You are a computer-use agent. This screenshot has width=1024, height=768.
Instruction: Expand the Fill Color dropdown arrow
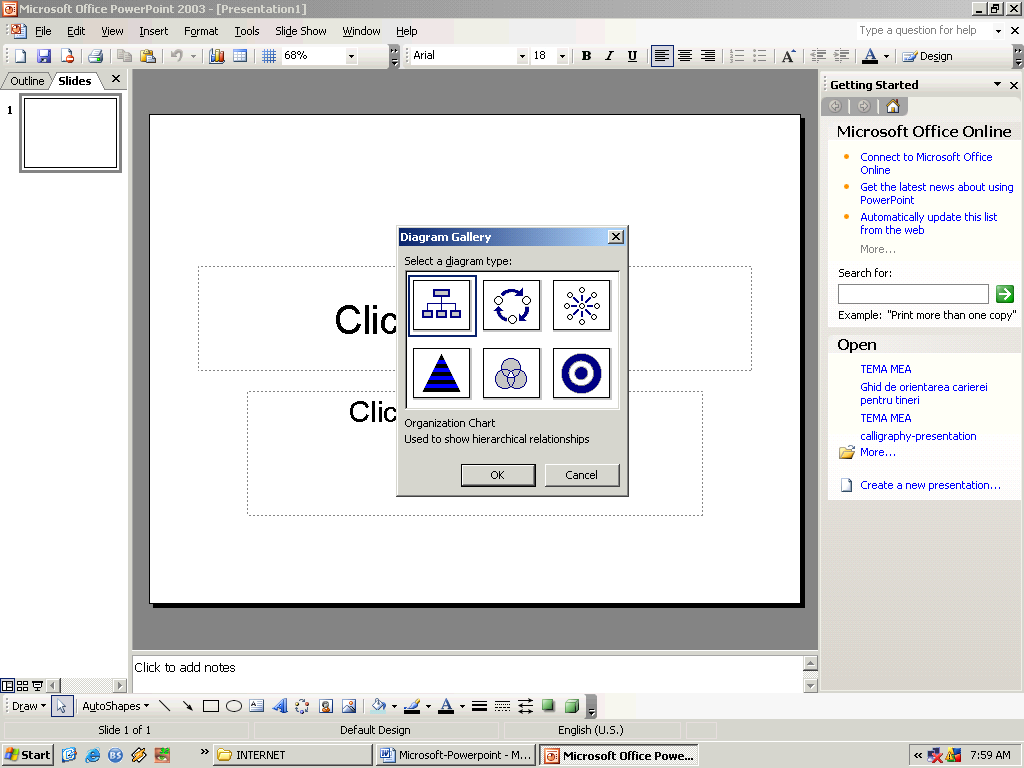[x=394, y=706]
